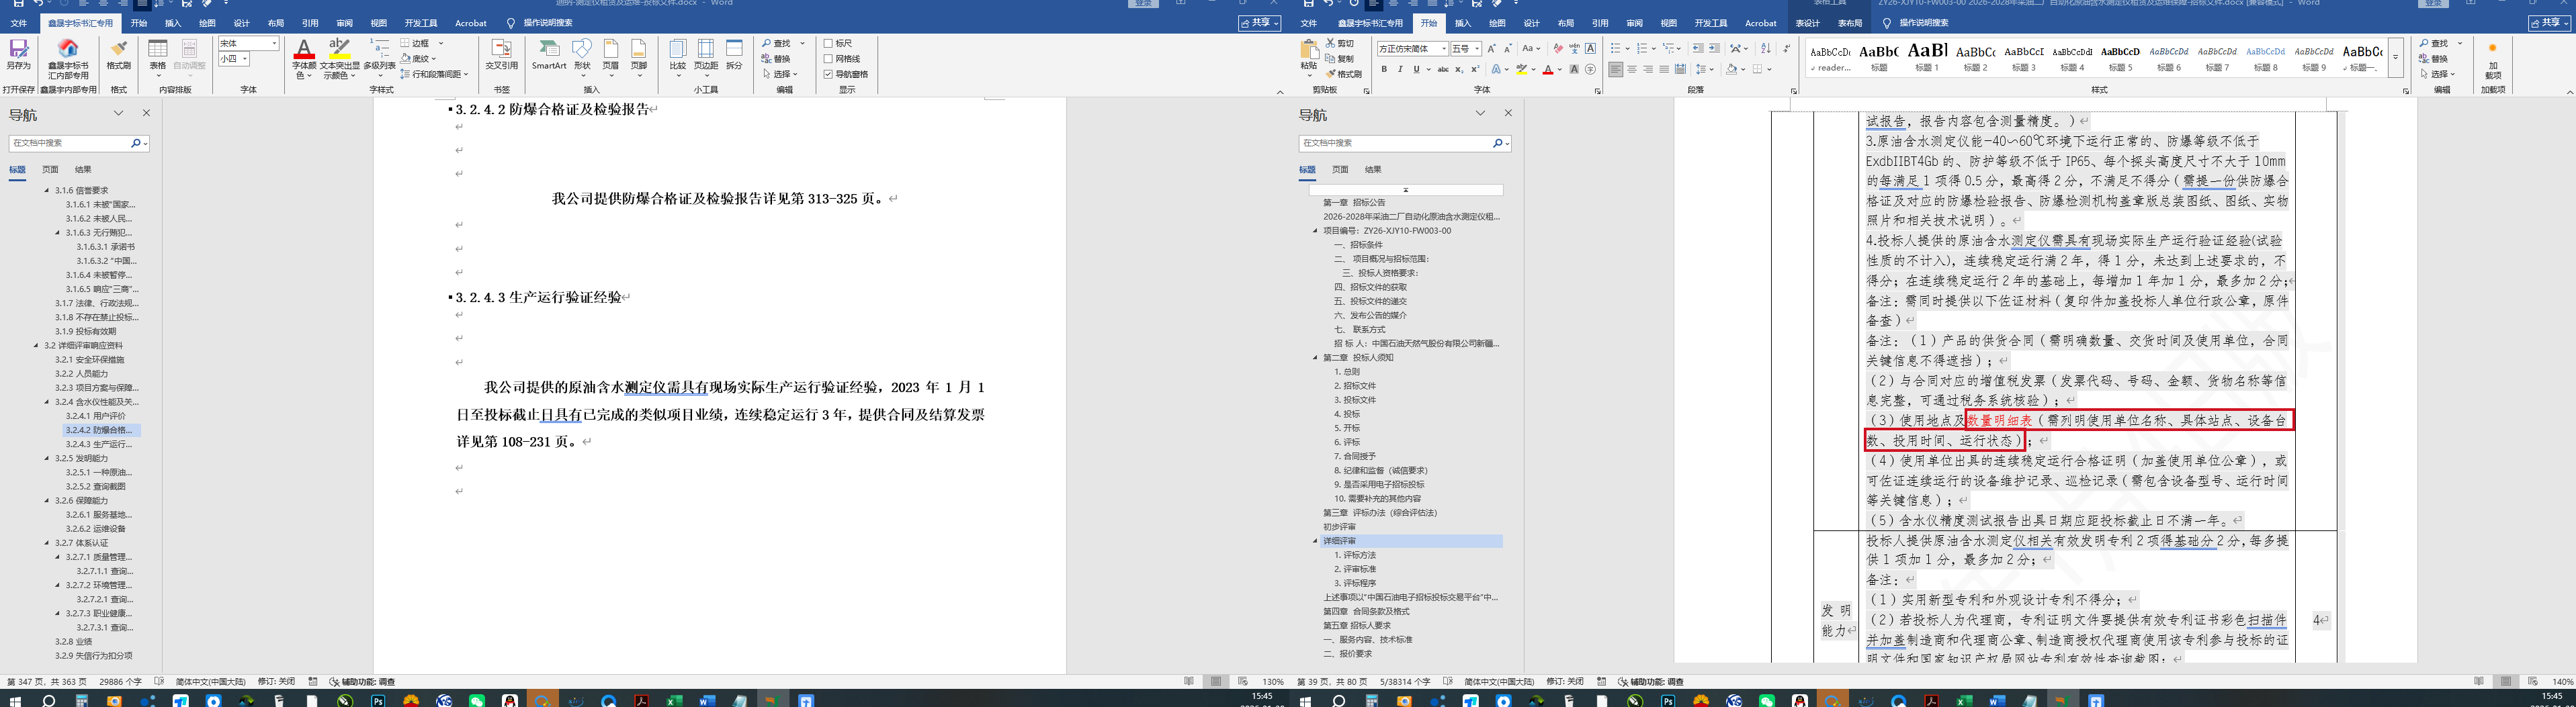2576x707 pixels.
Task: Click 剪切 cut in right window
Action: 1340,44
